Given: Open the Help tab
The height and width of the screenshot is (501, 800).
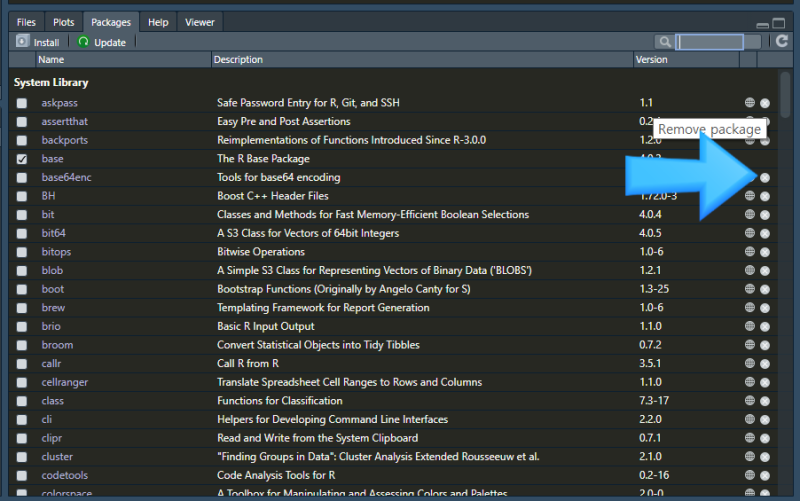Looking at the screenshot, I should 158,22.
